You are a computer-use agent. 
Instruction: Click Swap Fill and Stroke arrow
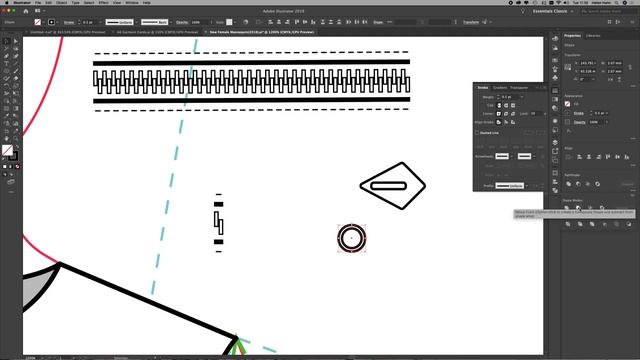(17, 147)
